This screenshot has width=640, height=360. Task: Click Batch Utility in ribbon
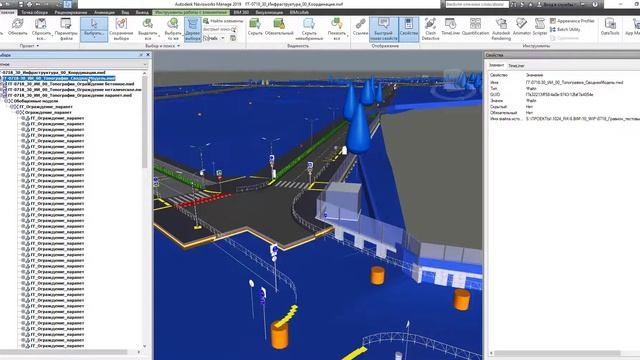coord(565,29)
